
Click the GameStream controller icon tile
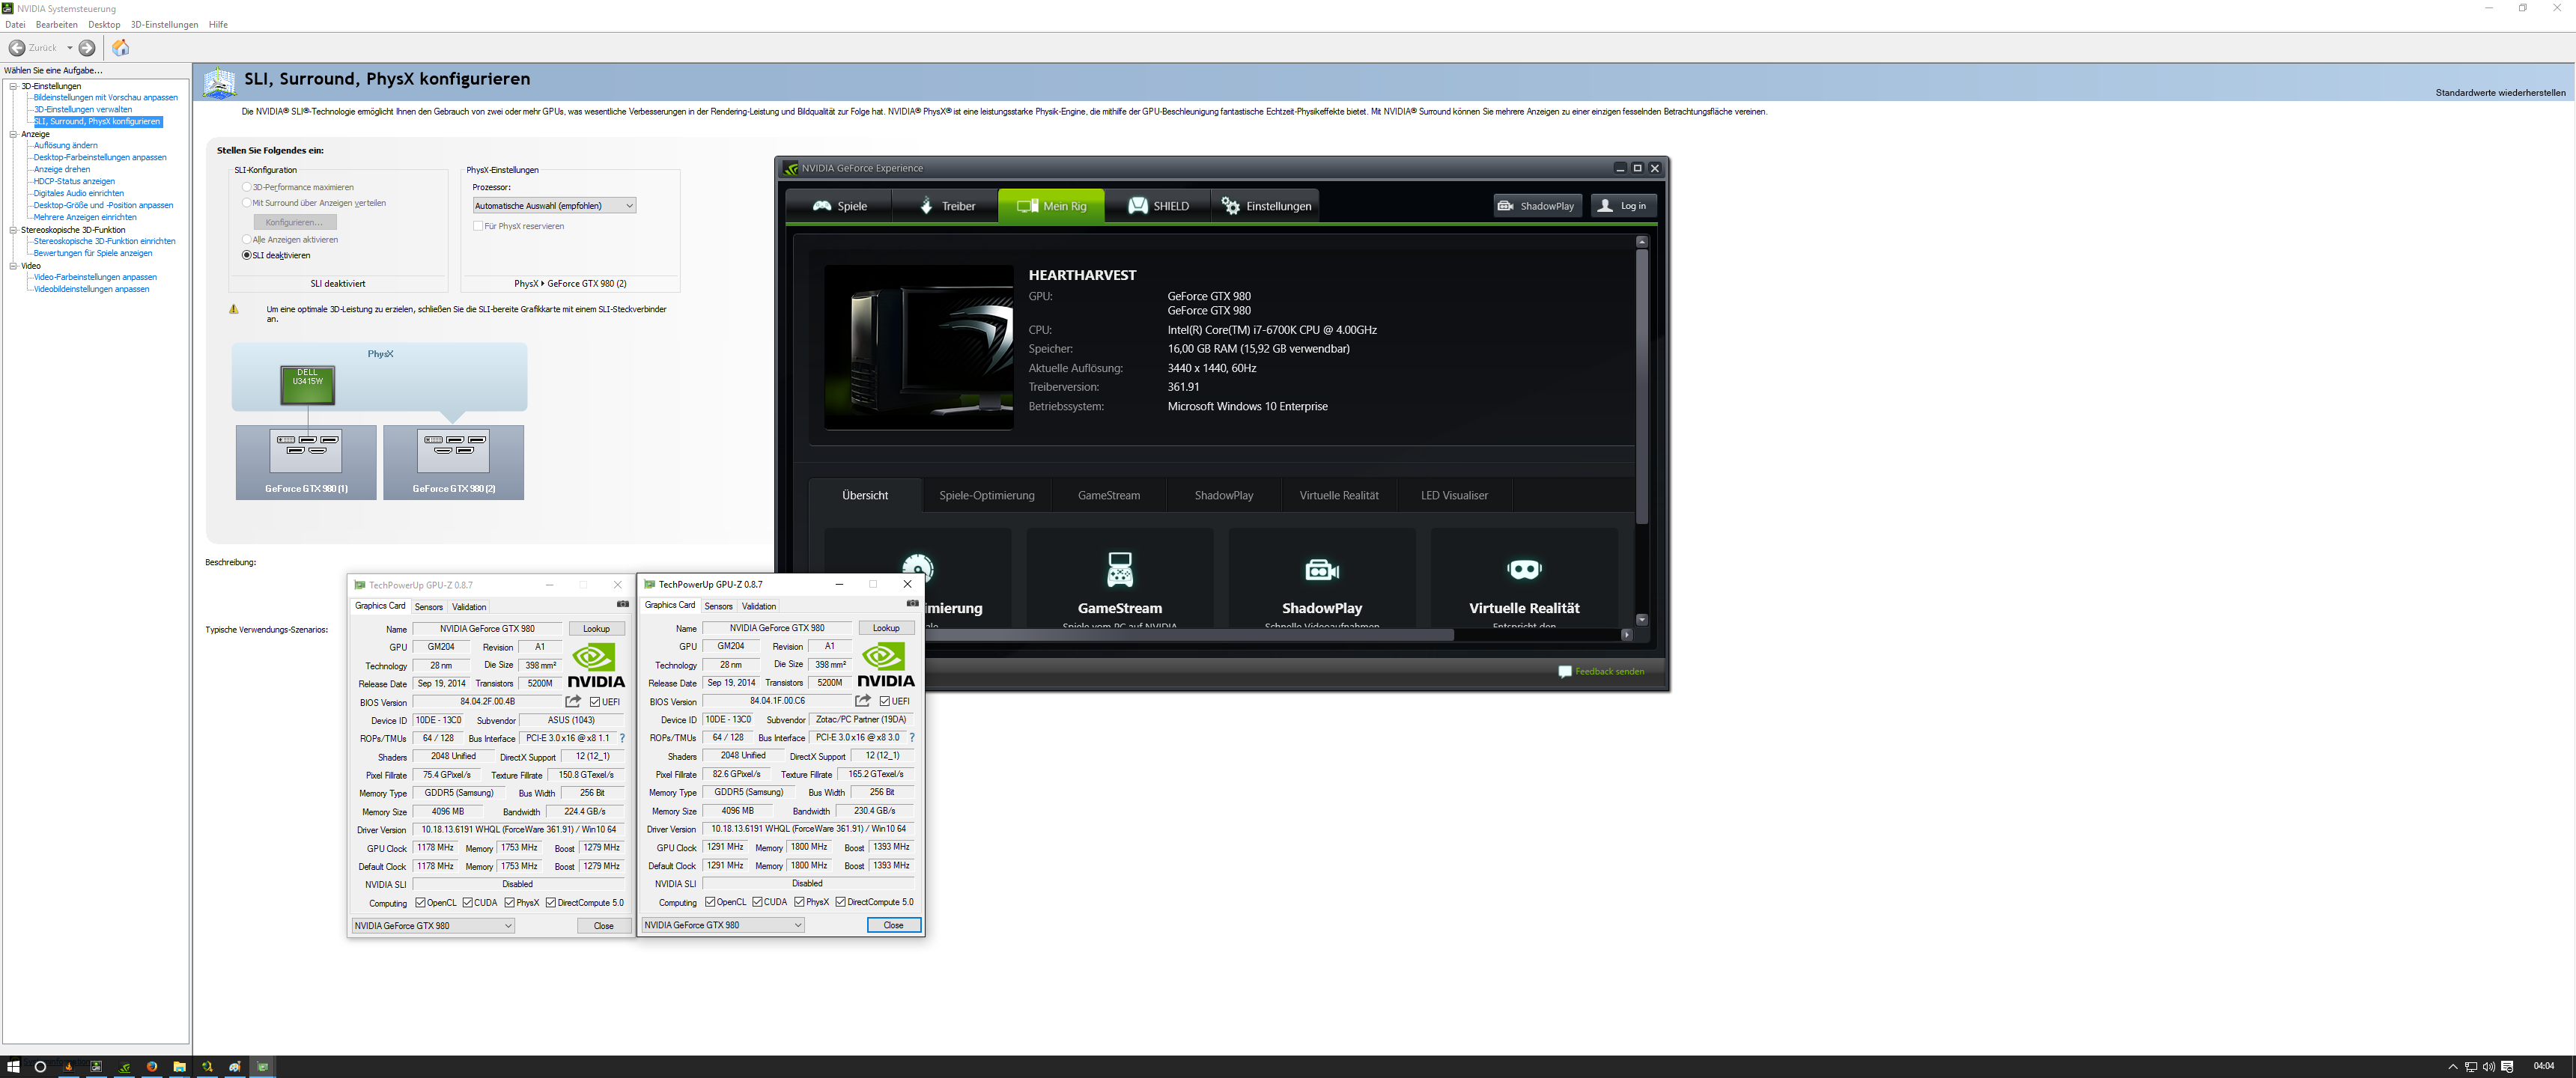coord(1119,569)
